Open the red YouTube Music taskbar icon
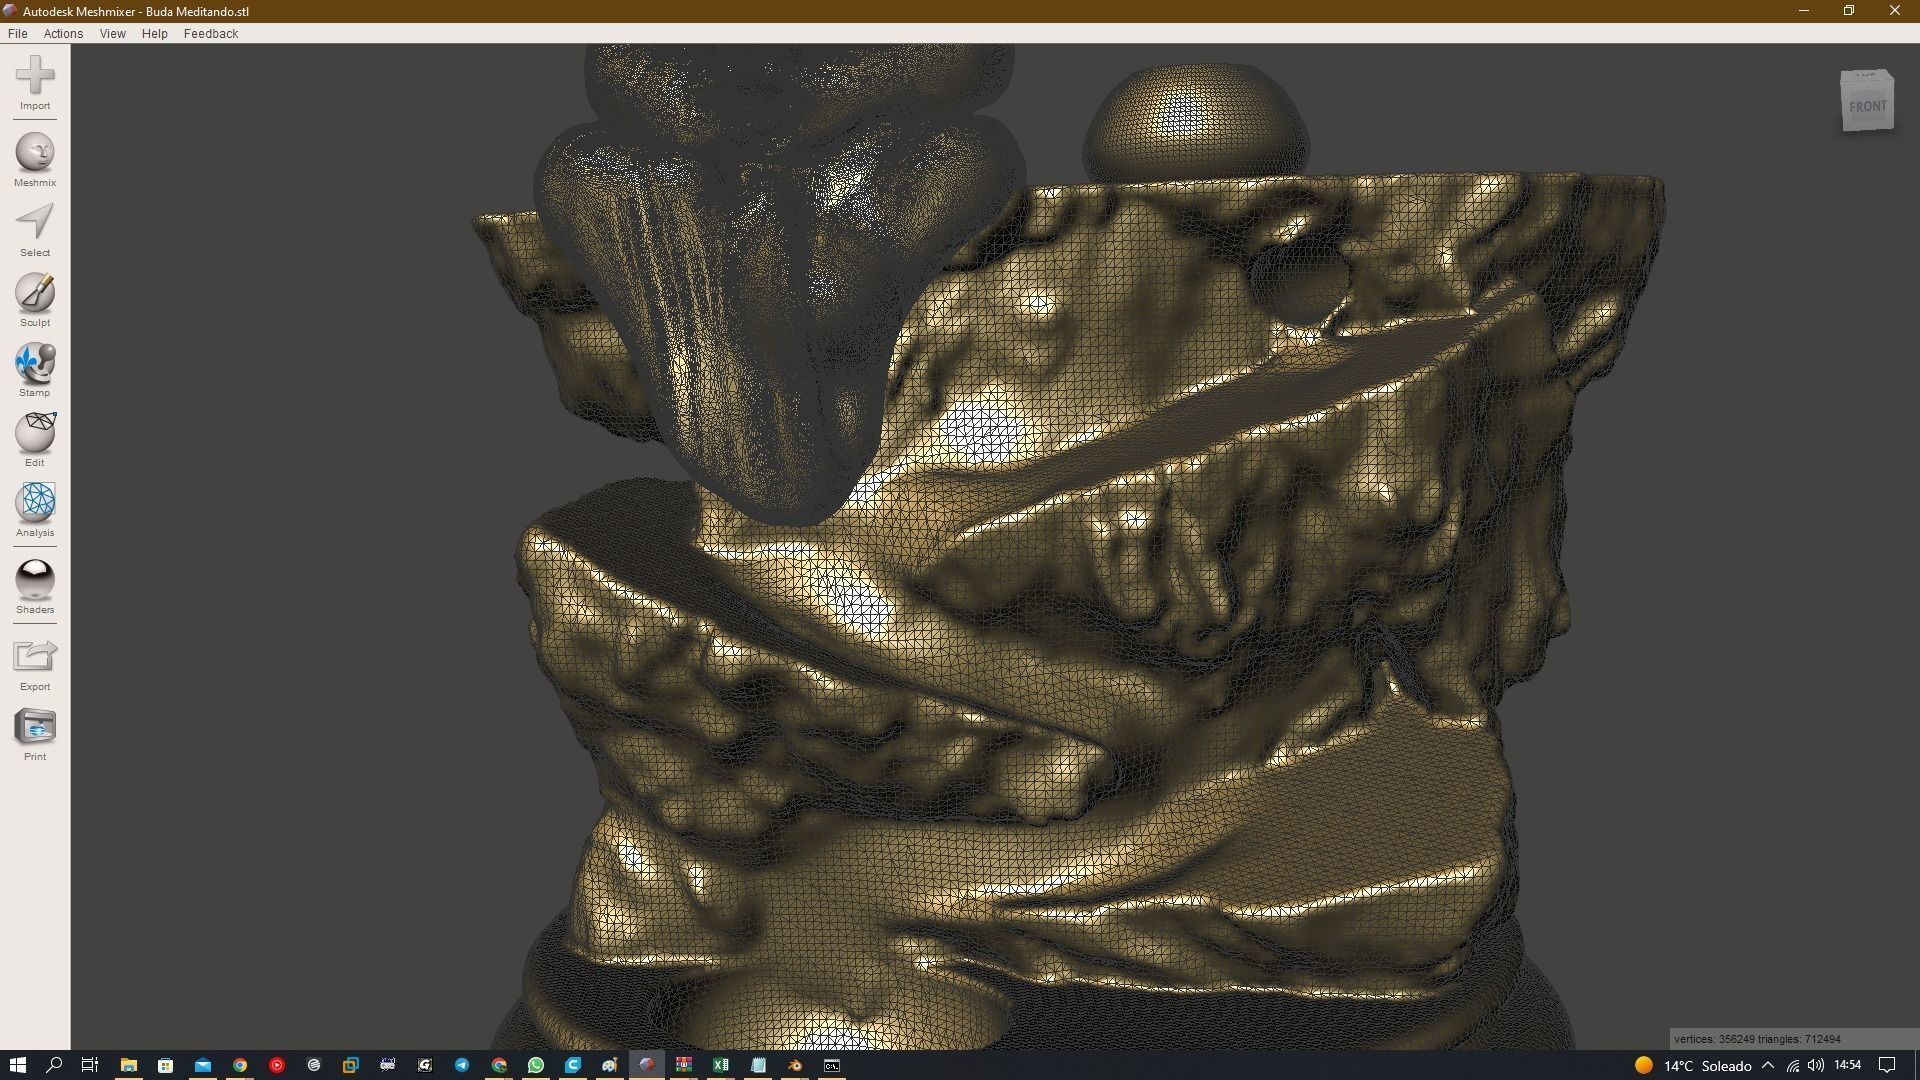Screen dimensions: 1920x1080 (276, 1065)
